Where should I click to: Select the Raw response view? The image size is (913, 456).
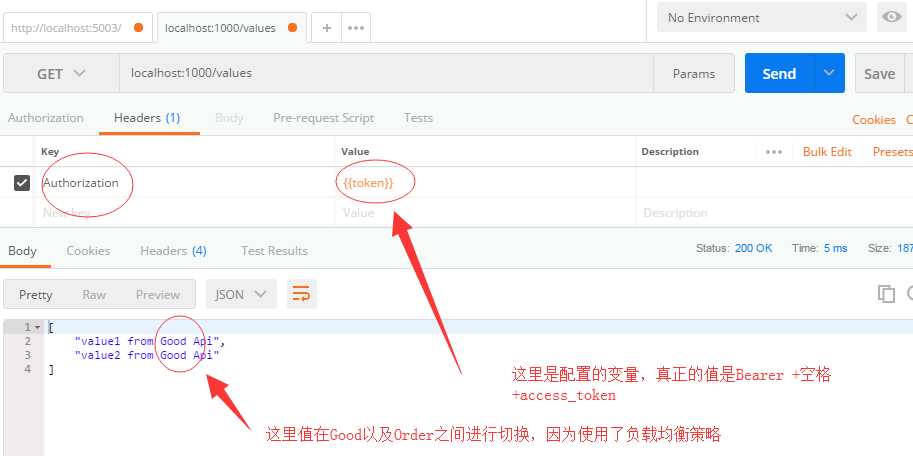[x=94, y=295]
